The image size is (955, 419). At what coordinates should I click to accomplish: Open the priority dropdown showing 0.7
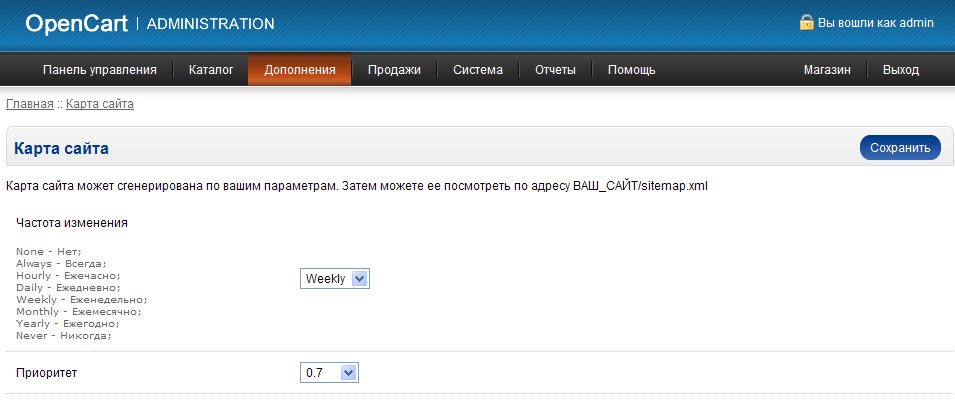point(330,373)
